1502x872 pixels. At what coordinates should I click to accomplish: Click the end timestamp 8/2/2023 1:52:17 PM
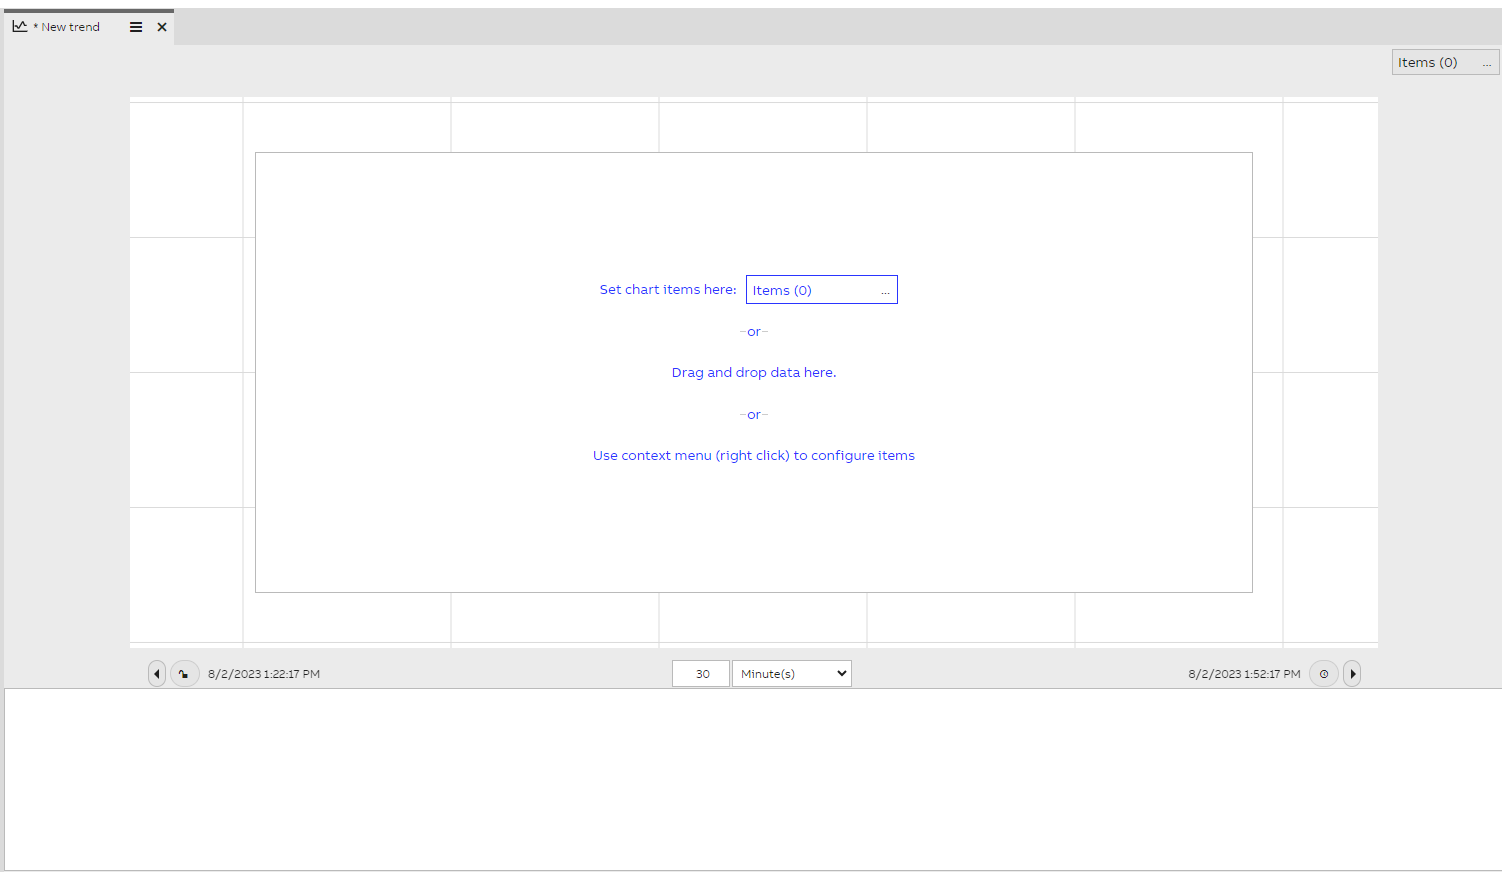[1244, 673]
